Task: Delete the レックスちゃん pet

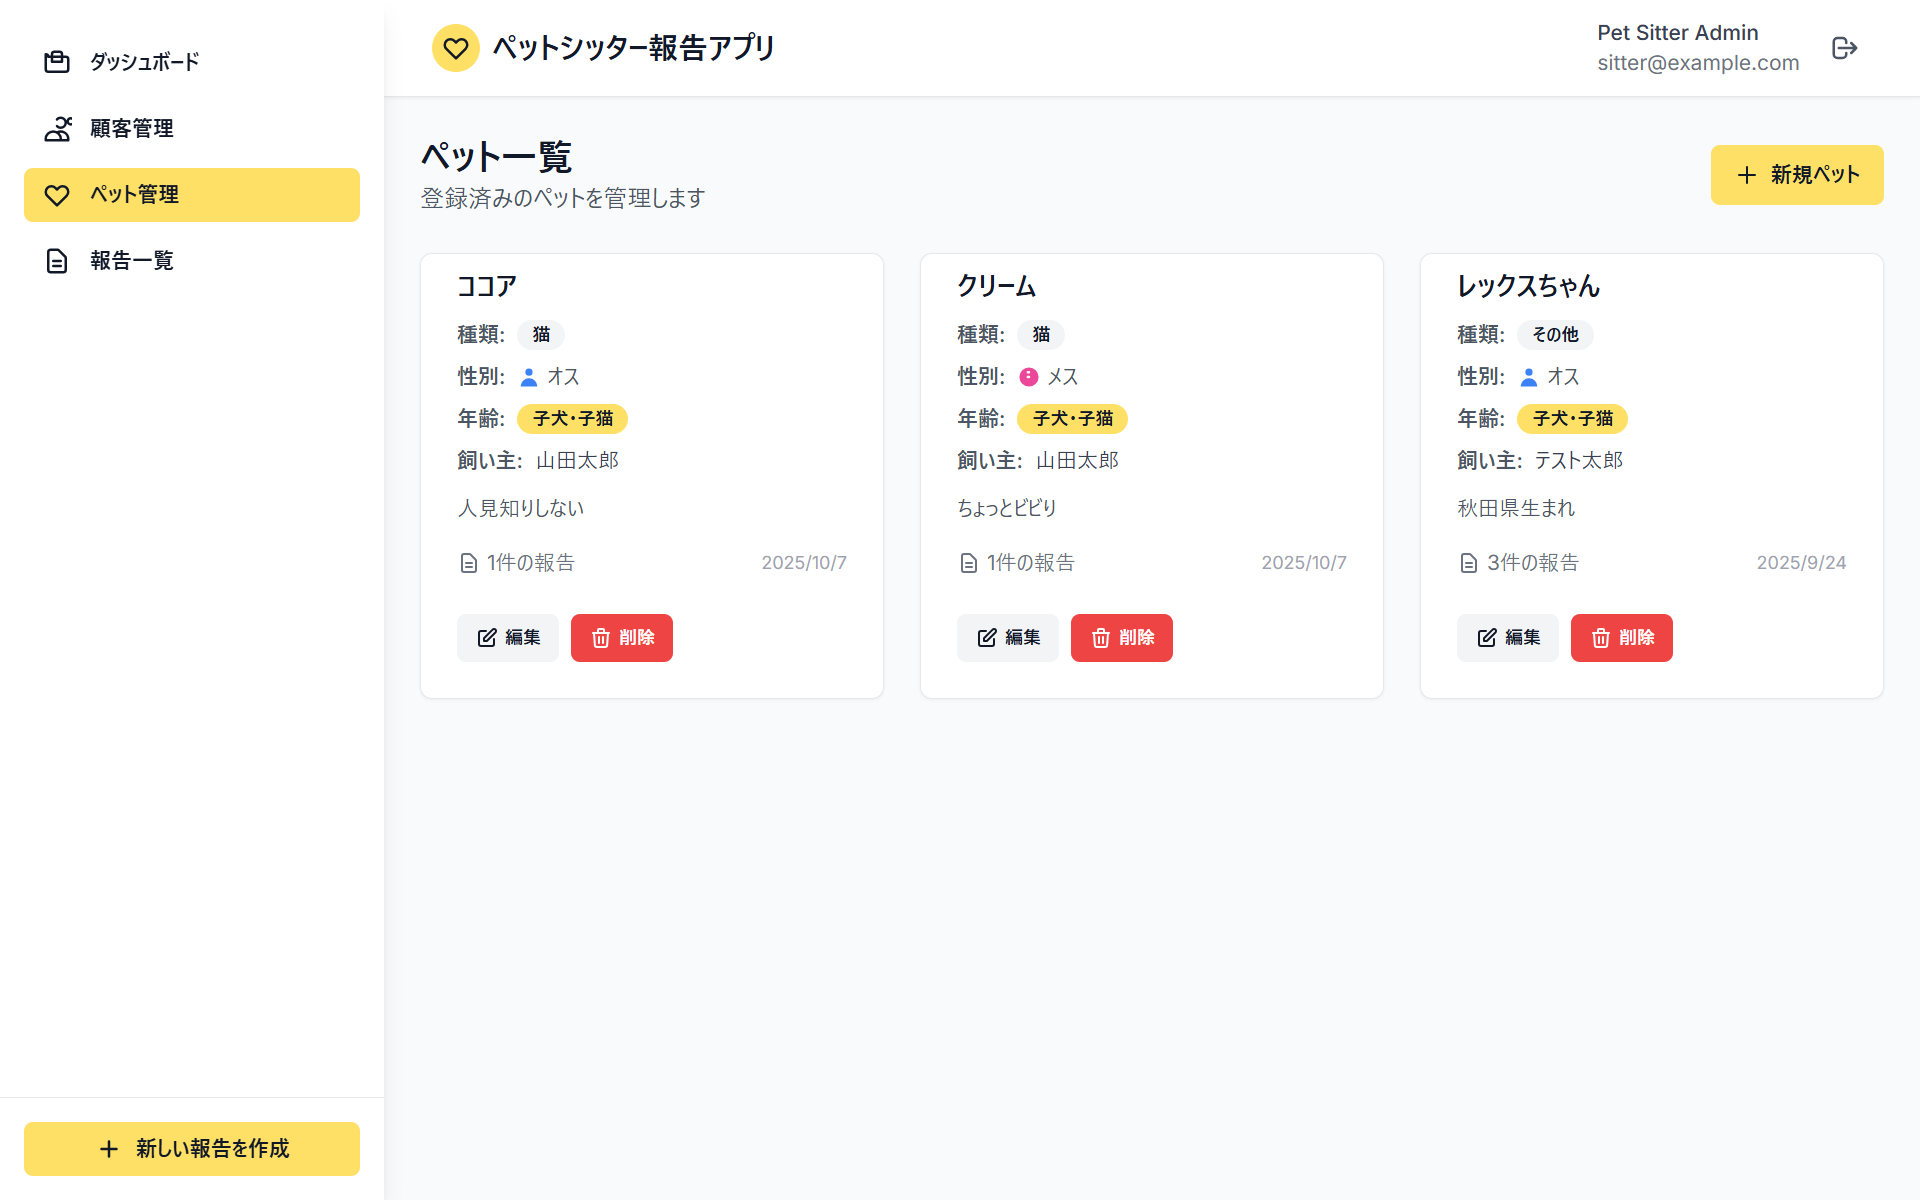Action: [x=1621, y=638]
